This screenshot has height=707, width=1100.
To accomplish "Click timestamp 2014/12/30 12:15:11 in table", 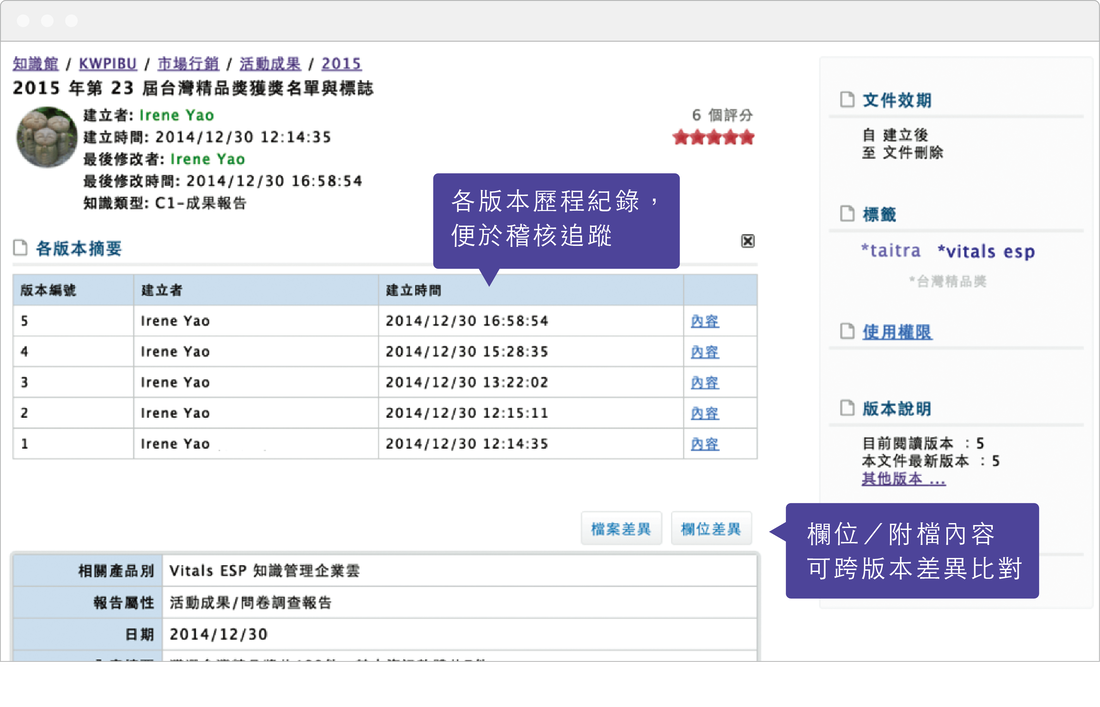I will pyautogui.click(x=467, y=413).
